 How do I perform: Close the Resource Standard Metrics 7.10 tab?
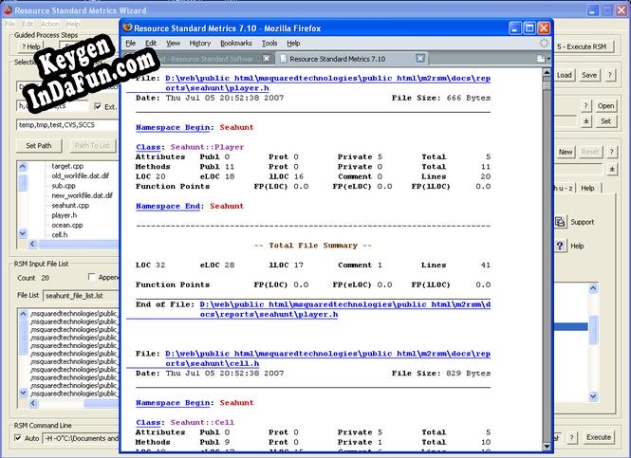point(420,58)
